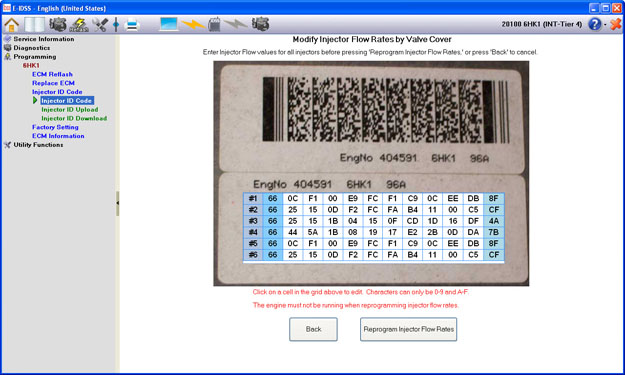Click the printer icon

[x=132, y=25]
